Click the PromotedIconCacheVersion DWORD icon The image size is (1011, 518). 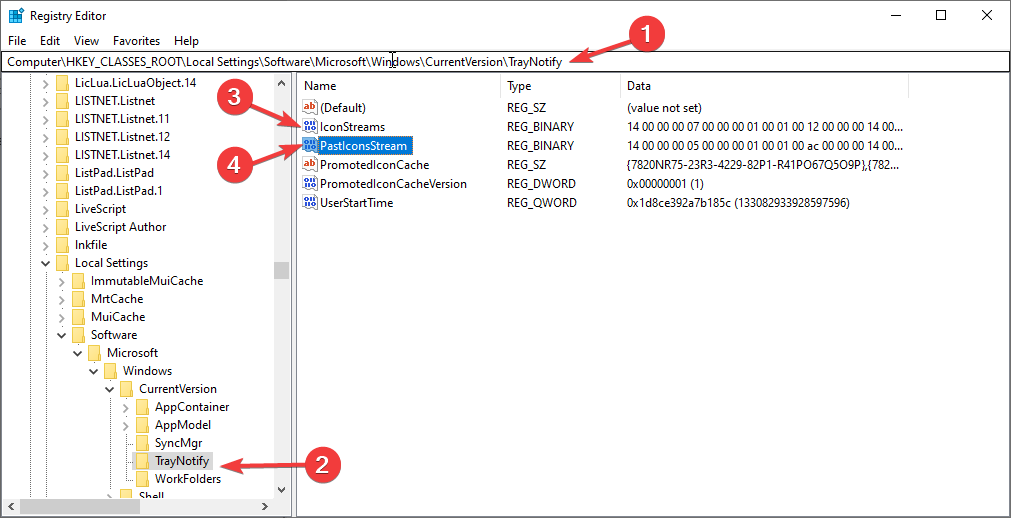(310, 184)
